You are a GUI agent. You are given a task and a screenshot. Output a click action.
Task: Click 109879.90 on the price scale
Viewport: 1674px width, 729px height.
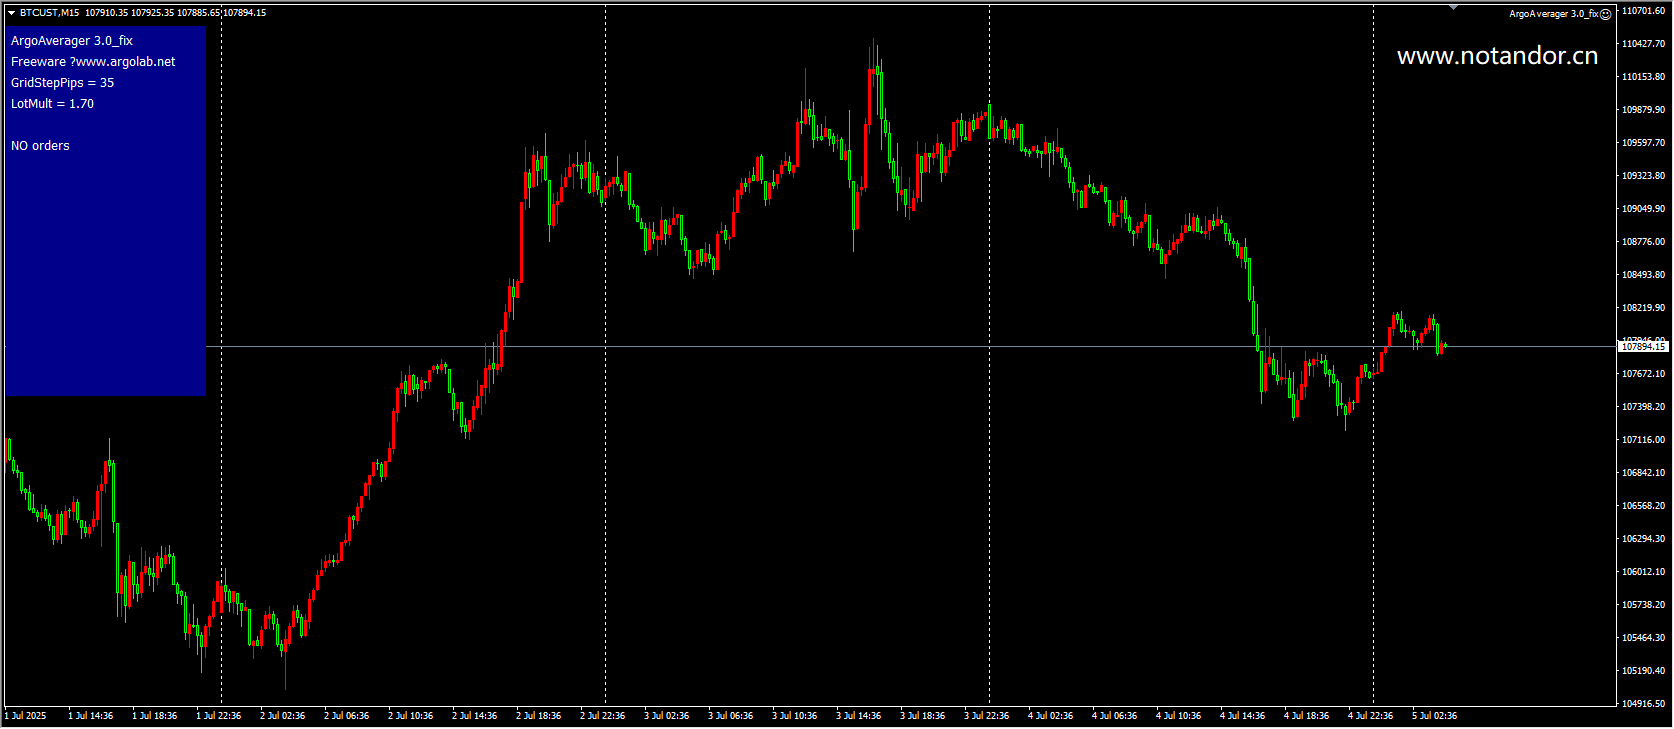click(1644, 110)
